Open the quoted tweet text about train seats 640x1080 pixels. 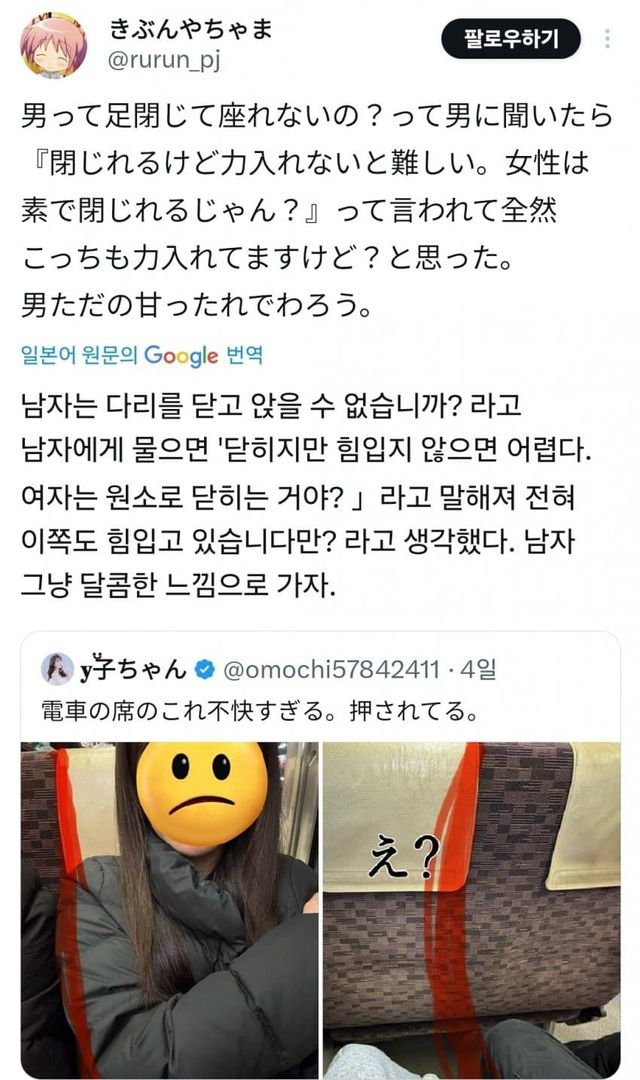pyautogui.click(x=260, y=710)
